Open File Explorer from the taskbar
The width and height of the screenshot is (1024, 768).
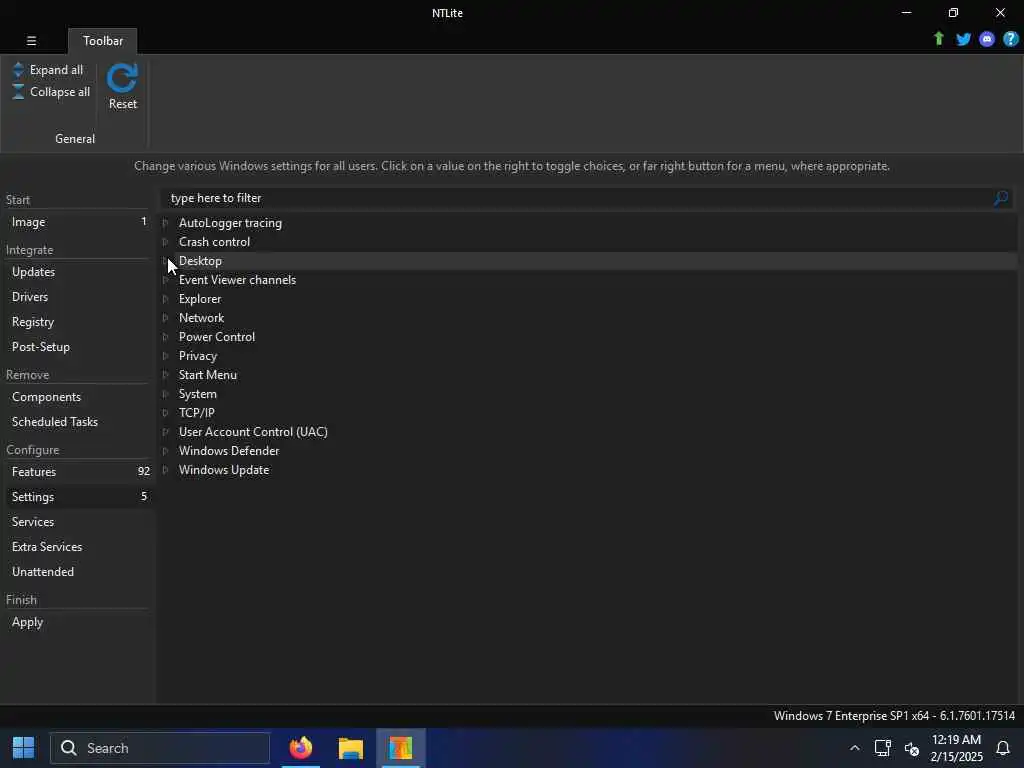pos(351,748)
